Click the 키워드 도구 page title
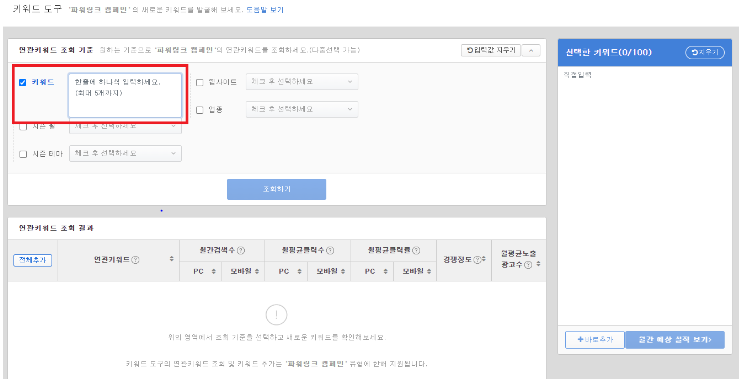This screenshot has height=387, width=747. 37,9
